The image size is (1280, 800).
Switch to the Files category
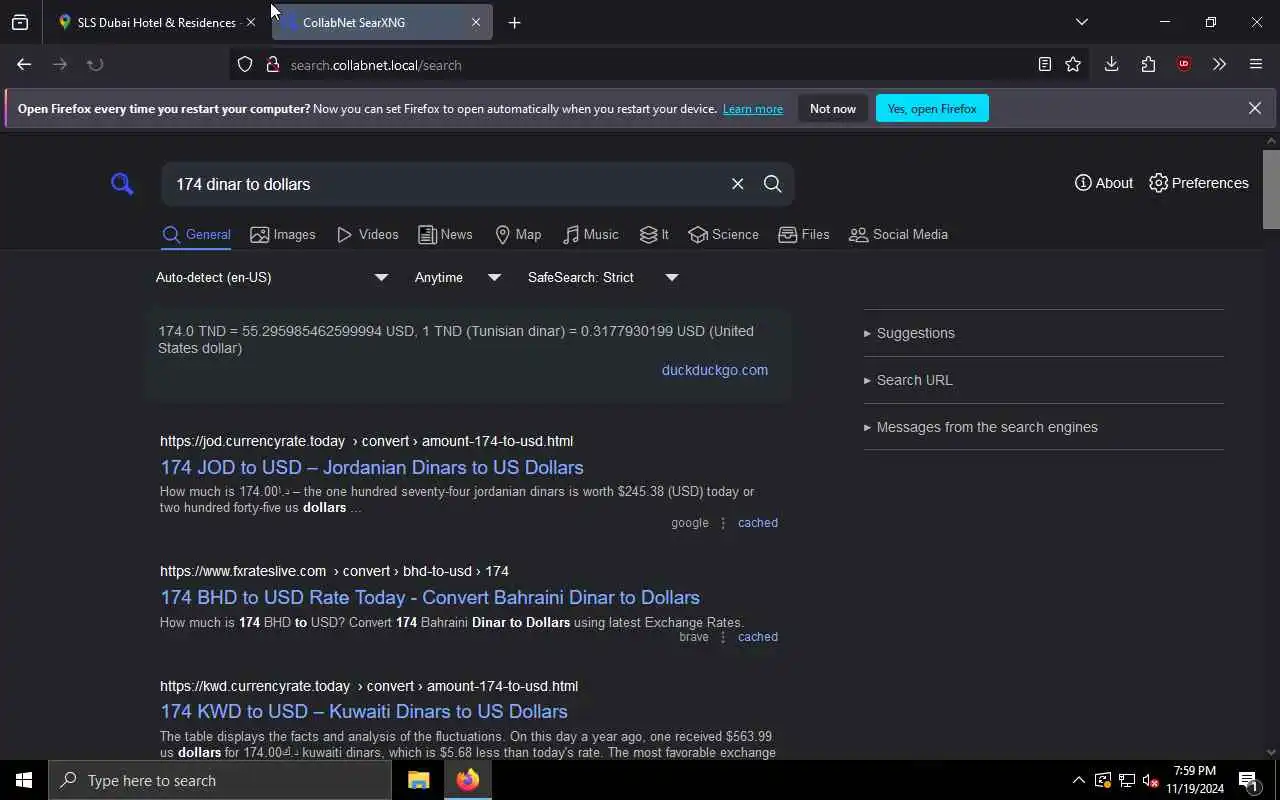coord(804,234)
